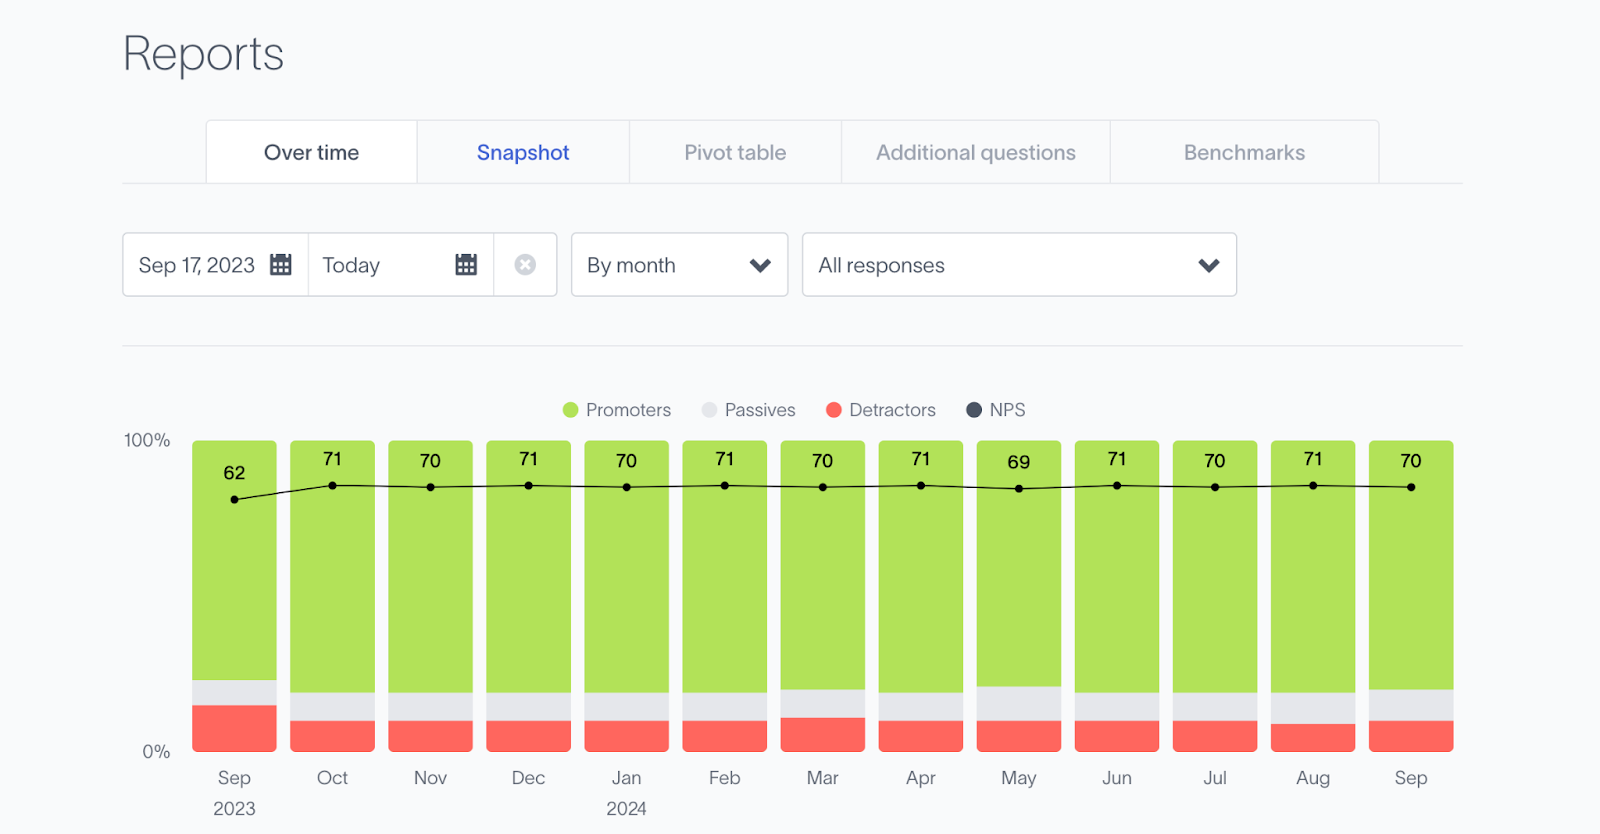The height and width of the screenshot is (834, 1600).
Task: Click the Sep 2023 bar's grey passives segment
Action: click(x=234, y=693)
